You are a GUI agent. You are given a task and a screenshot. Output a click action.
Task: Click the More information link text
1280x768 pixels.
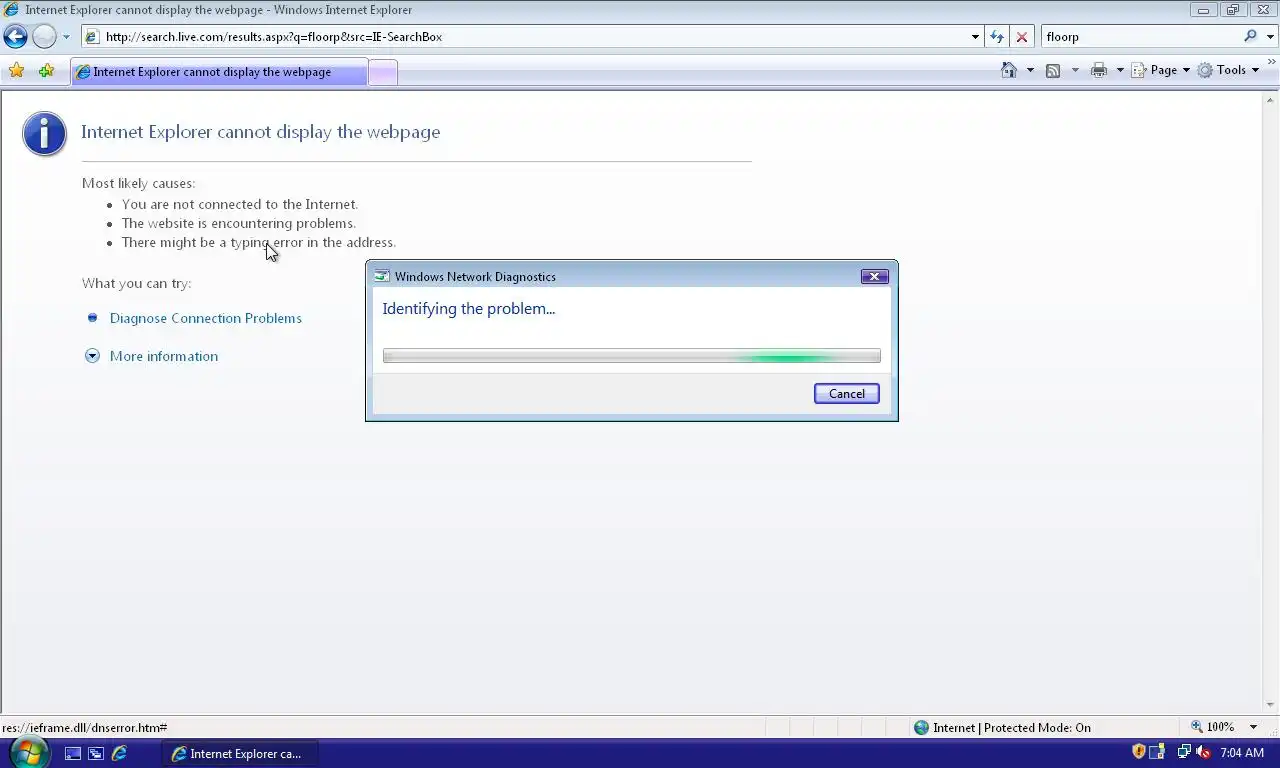click(x=164, y=356)
